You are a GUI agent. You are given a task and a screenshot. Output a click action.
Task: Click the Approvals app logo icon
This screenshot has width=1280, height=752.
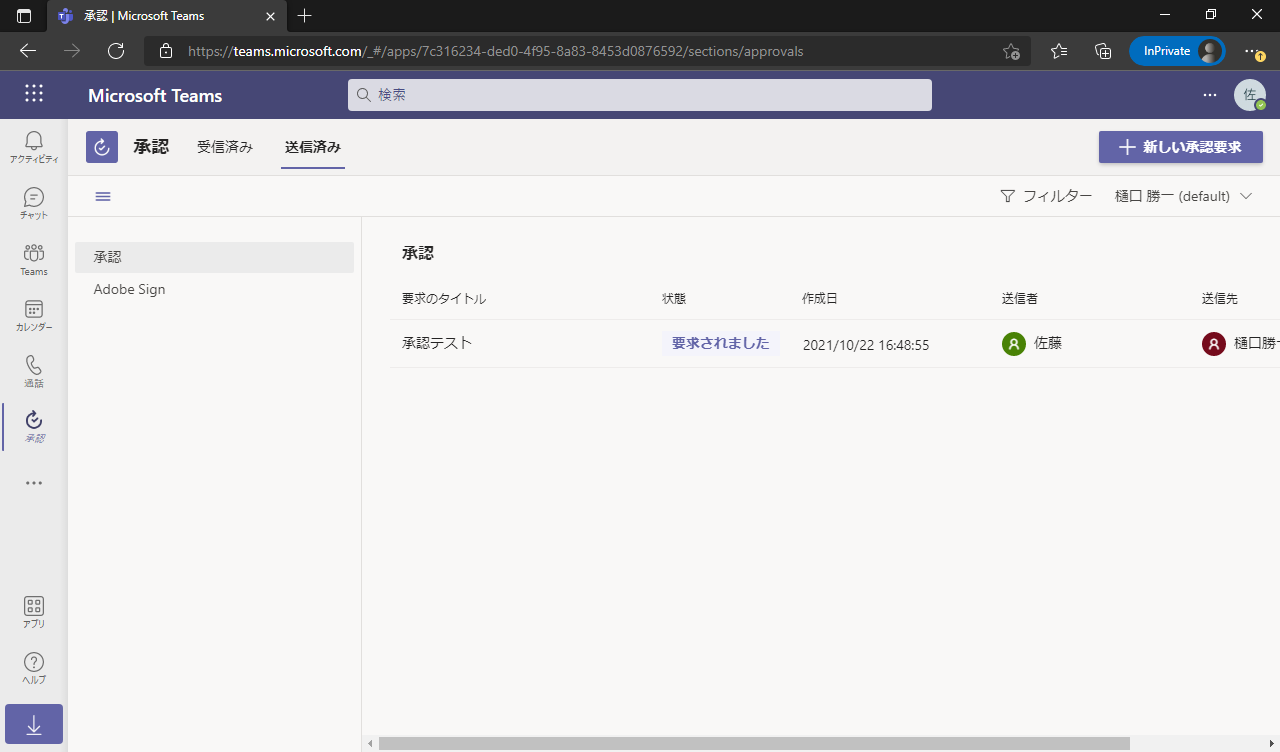click(102, 147)
